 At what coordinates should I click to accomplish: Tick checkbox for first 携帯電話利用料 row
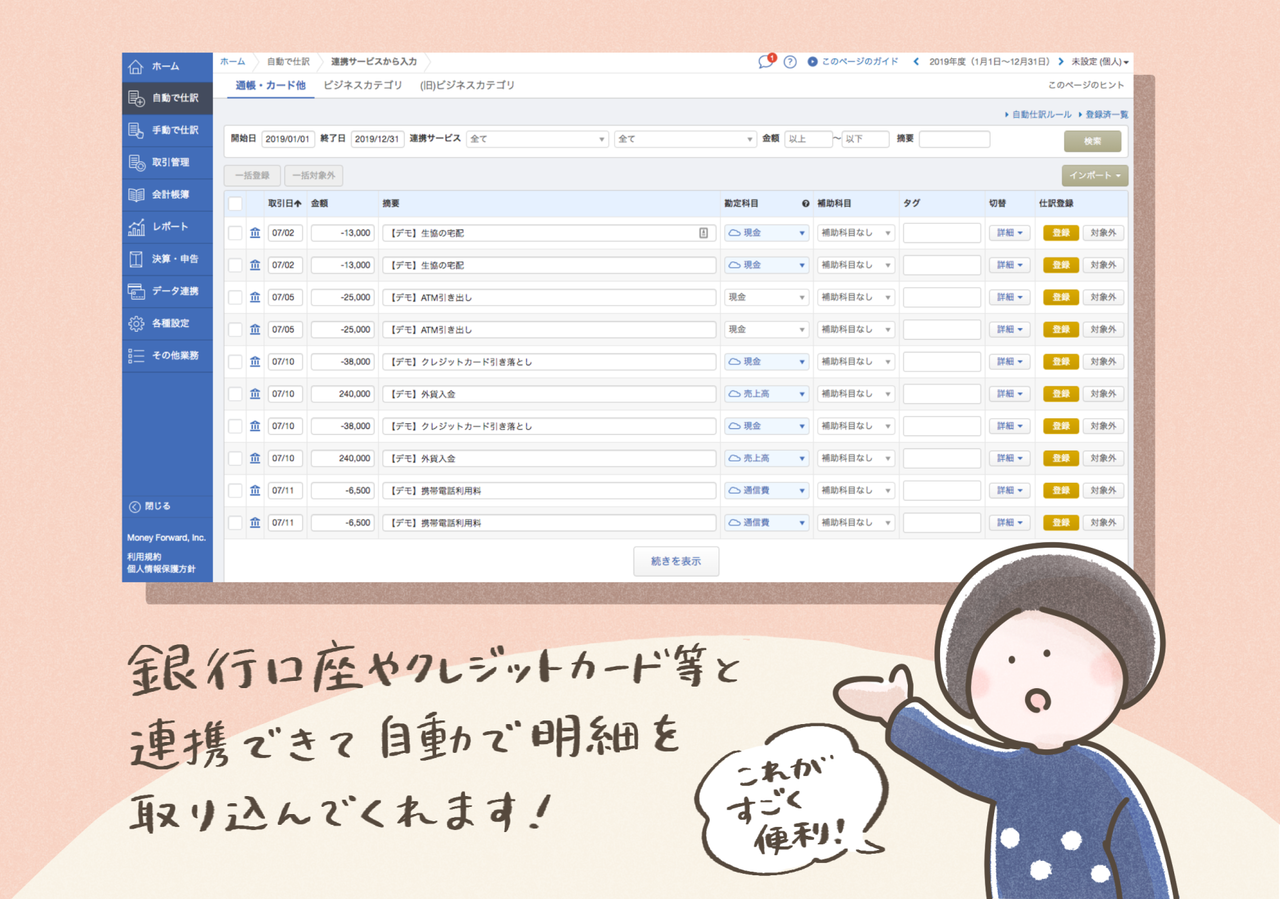click(x=235, y=490)
